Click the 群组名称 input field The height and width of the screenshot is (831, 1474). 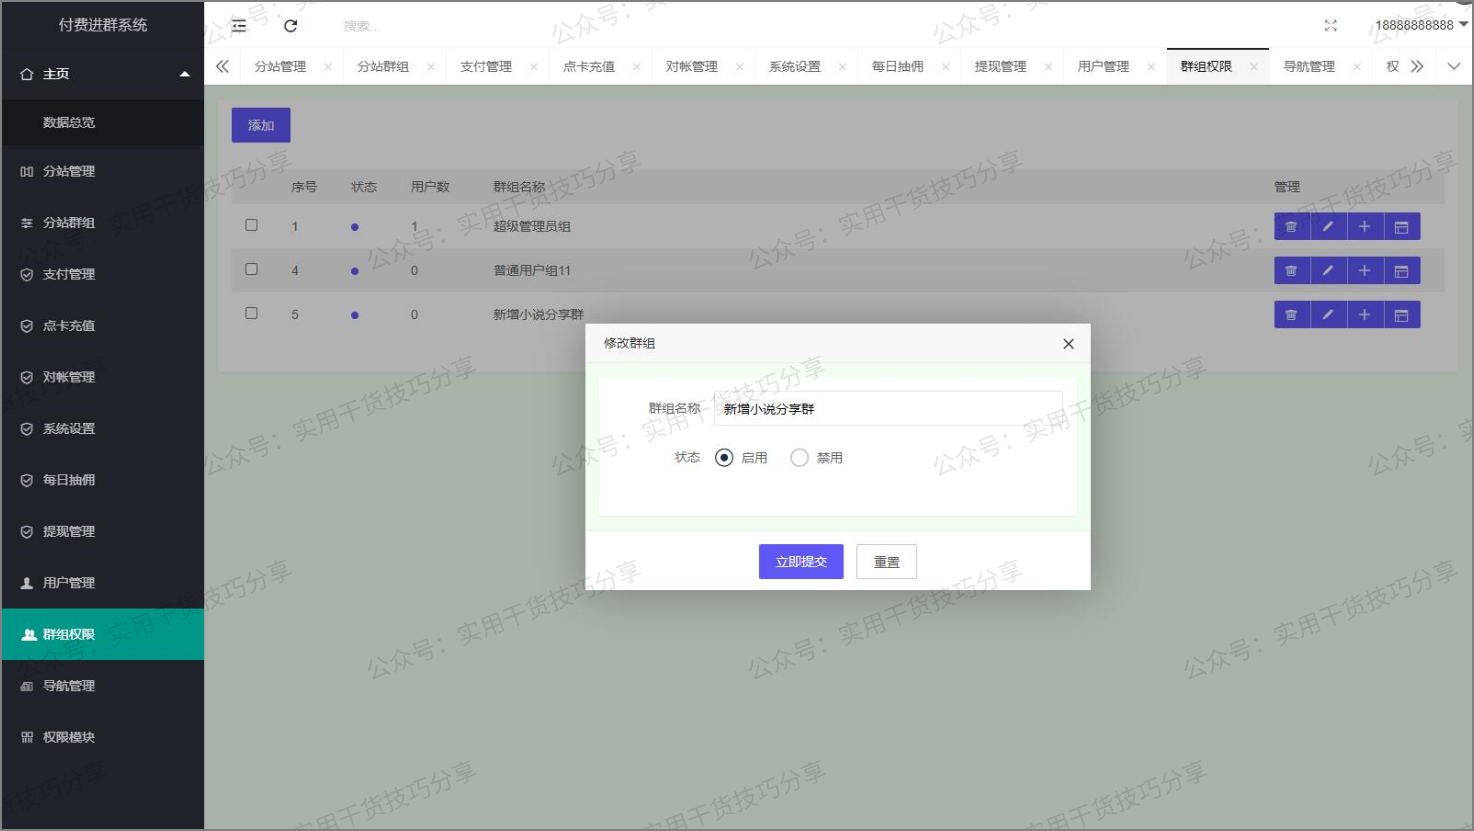point(886,408)
